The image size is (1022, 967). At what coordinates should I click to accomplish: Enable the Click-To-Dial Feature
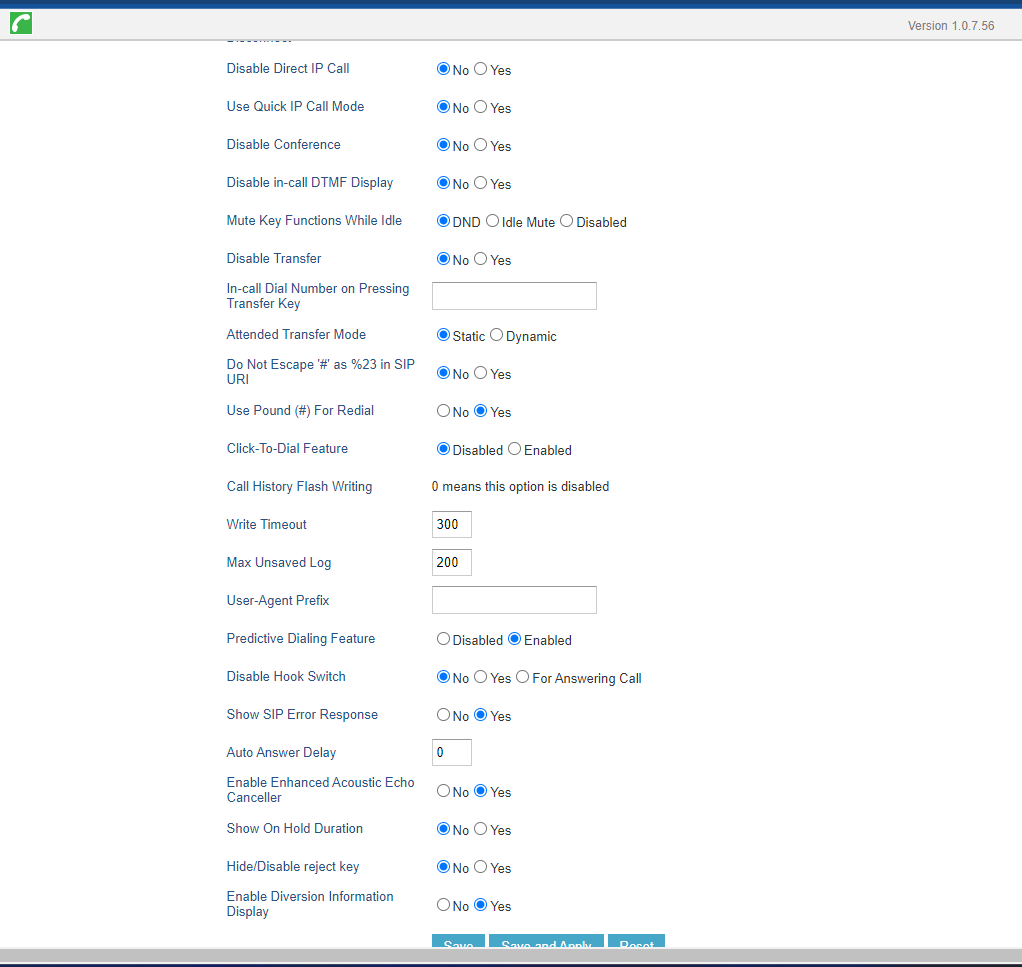515,450
